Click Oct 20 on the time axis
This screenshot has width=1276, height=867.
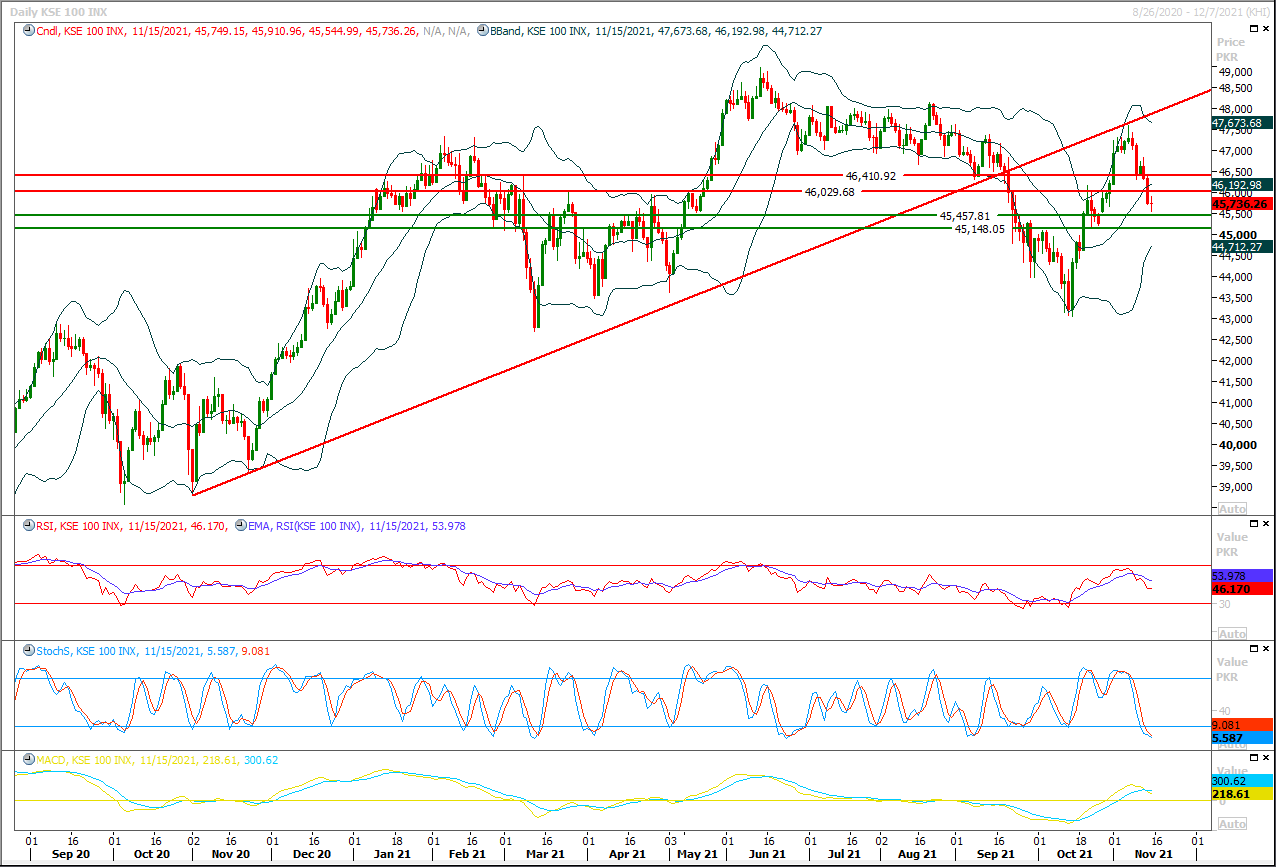152,854
